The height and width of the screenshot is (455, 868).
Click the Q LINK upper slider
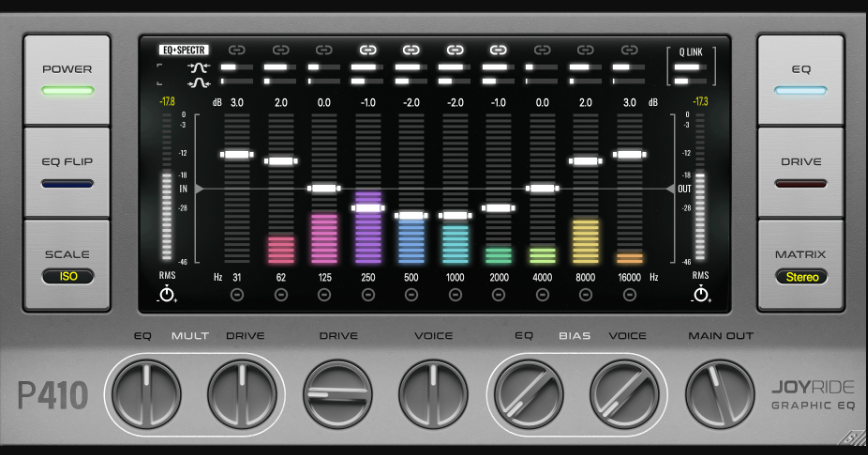click(x=690, y=68)
